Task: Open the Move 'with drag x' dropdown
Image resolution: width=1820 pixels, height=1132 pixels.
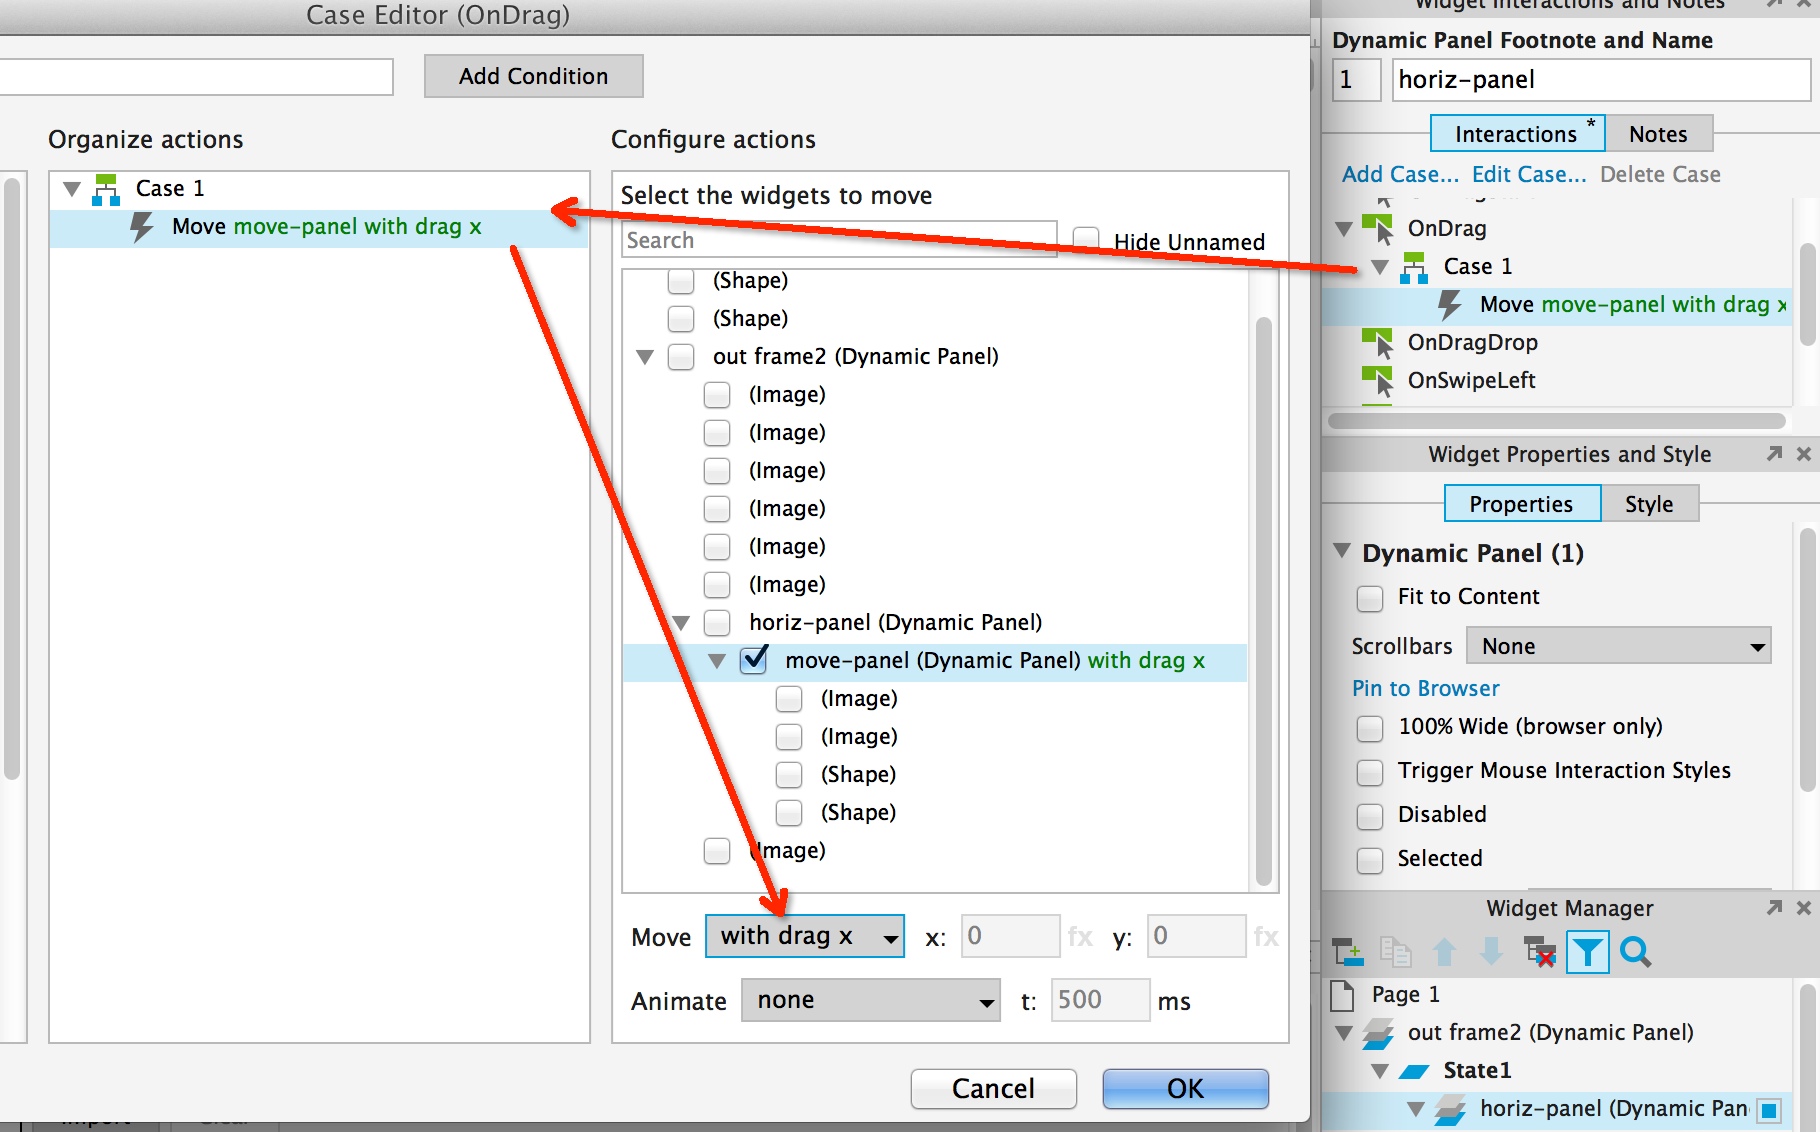Action: (805, 936)
